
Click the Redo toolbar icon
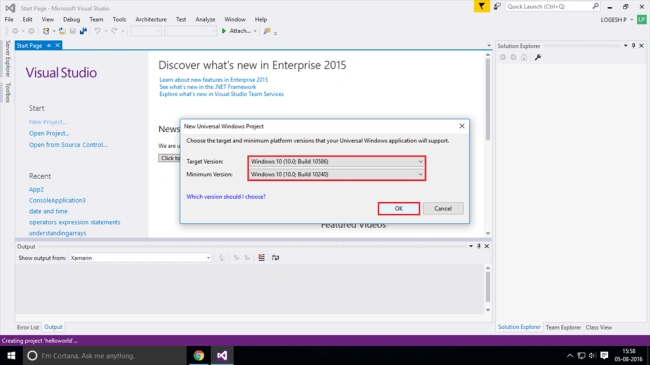coord(114,31)
